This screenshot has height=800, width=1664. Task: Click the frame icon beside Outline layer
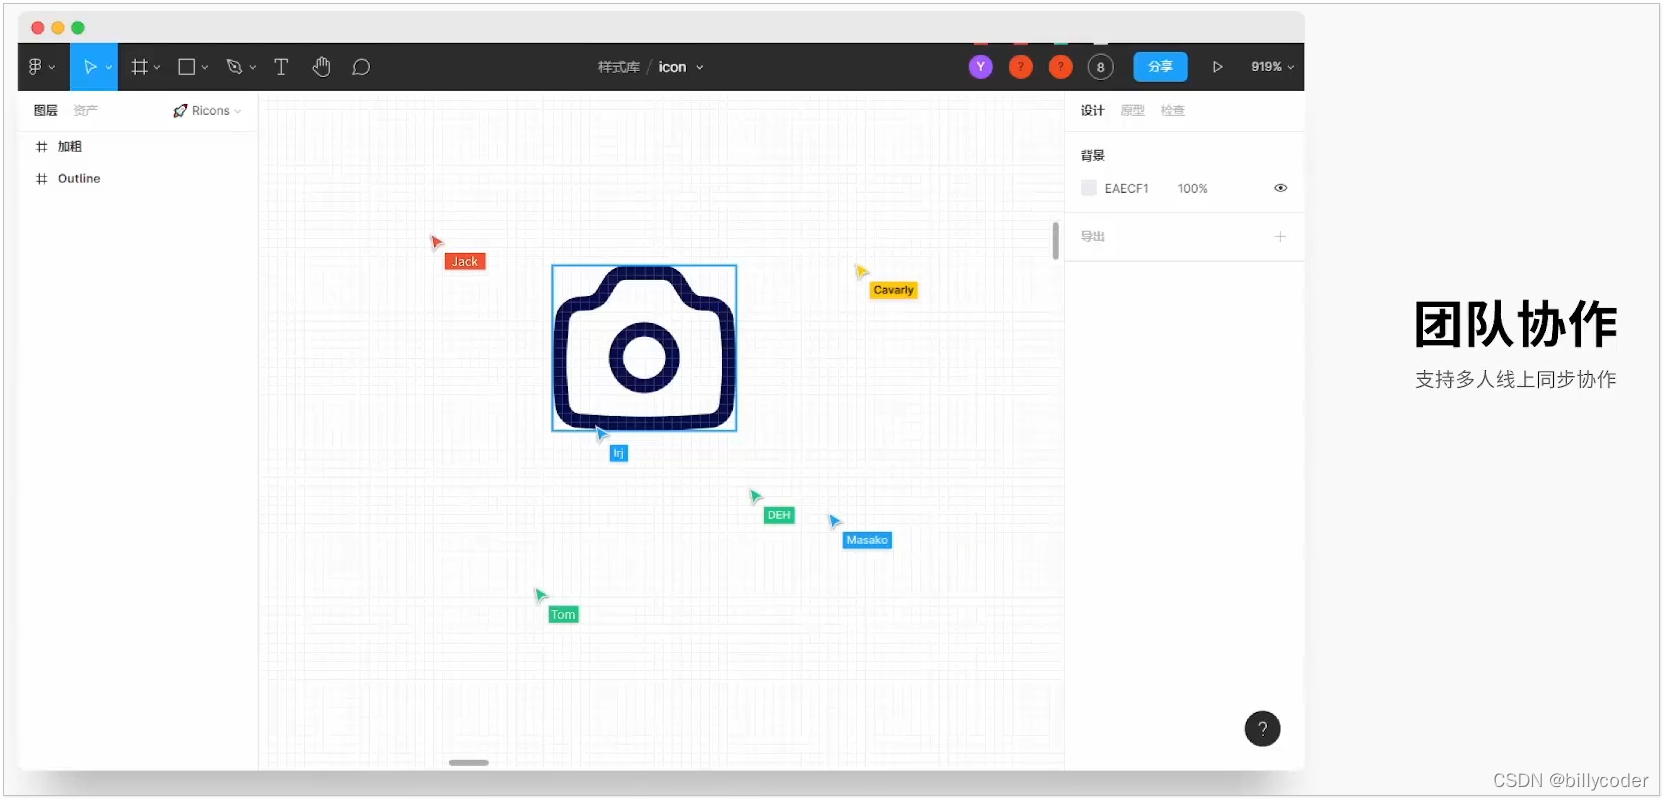41,179
